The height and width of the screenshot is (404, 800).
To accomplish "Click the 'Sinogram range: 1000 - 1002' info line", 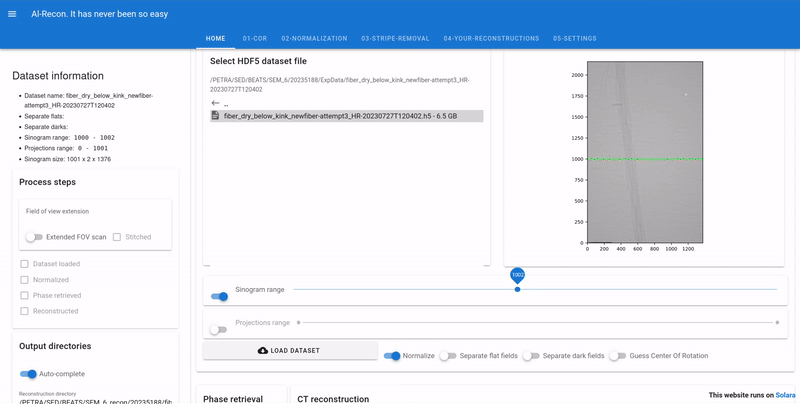I will click(x=69, y=138).
